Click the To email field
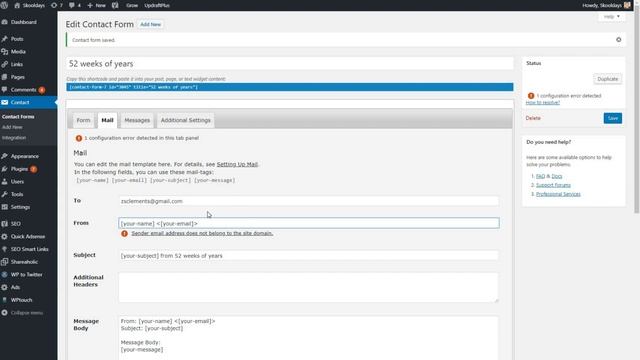This screenshot has height=360, width=640. click(x=309, y=201)
